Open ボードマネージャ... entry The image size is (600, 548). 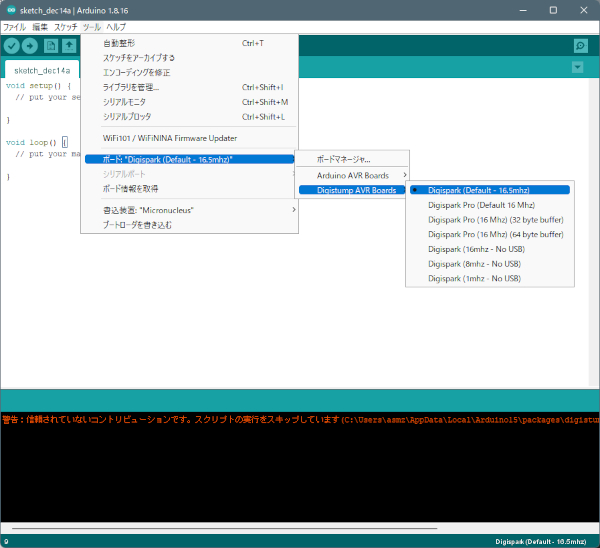pyautogui.click(x=352, y=159)
